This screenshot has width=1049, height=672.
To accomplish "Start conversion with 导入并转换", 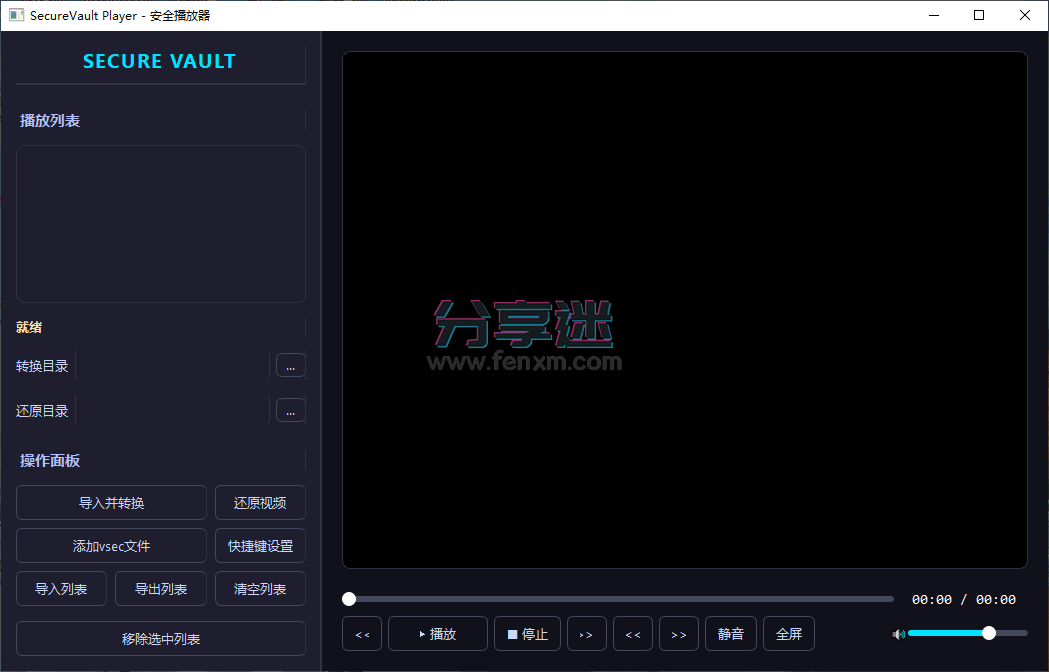I will [110, 502].
